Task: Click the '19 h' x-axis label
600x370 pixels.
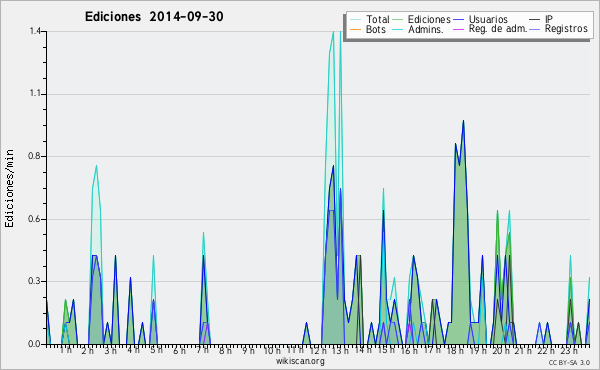Action: coord(478,350)
